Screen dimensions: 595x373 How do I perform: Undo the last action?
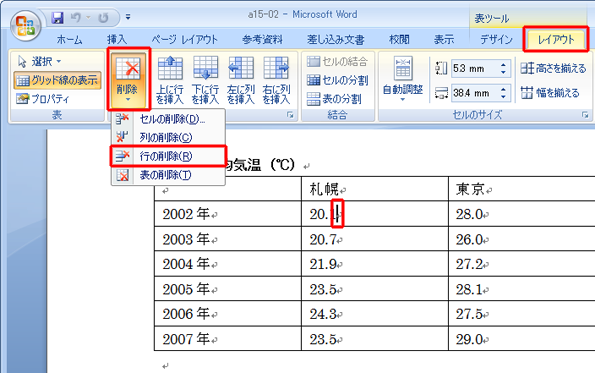76,17
